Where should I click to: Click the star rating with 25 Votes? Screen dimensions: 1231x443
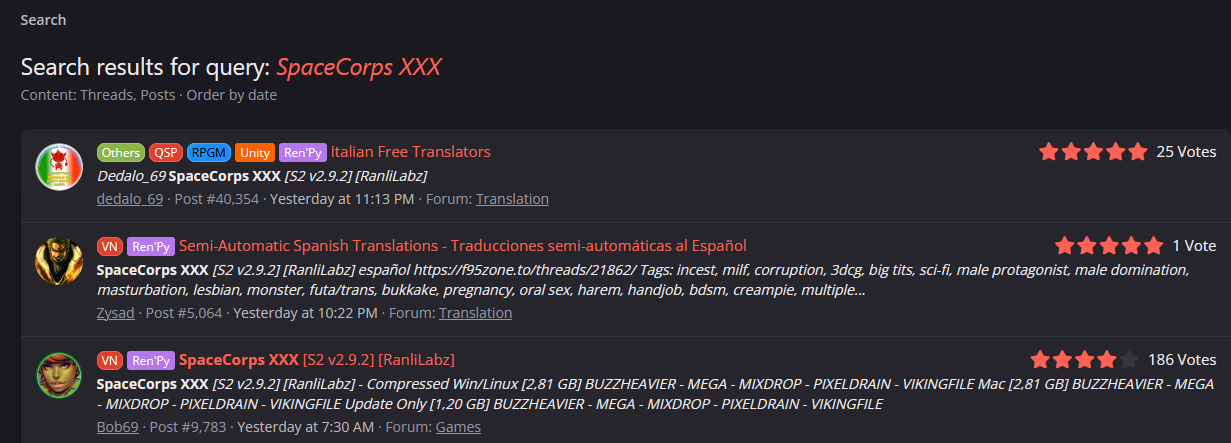coord(1093,152)
